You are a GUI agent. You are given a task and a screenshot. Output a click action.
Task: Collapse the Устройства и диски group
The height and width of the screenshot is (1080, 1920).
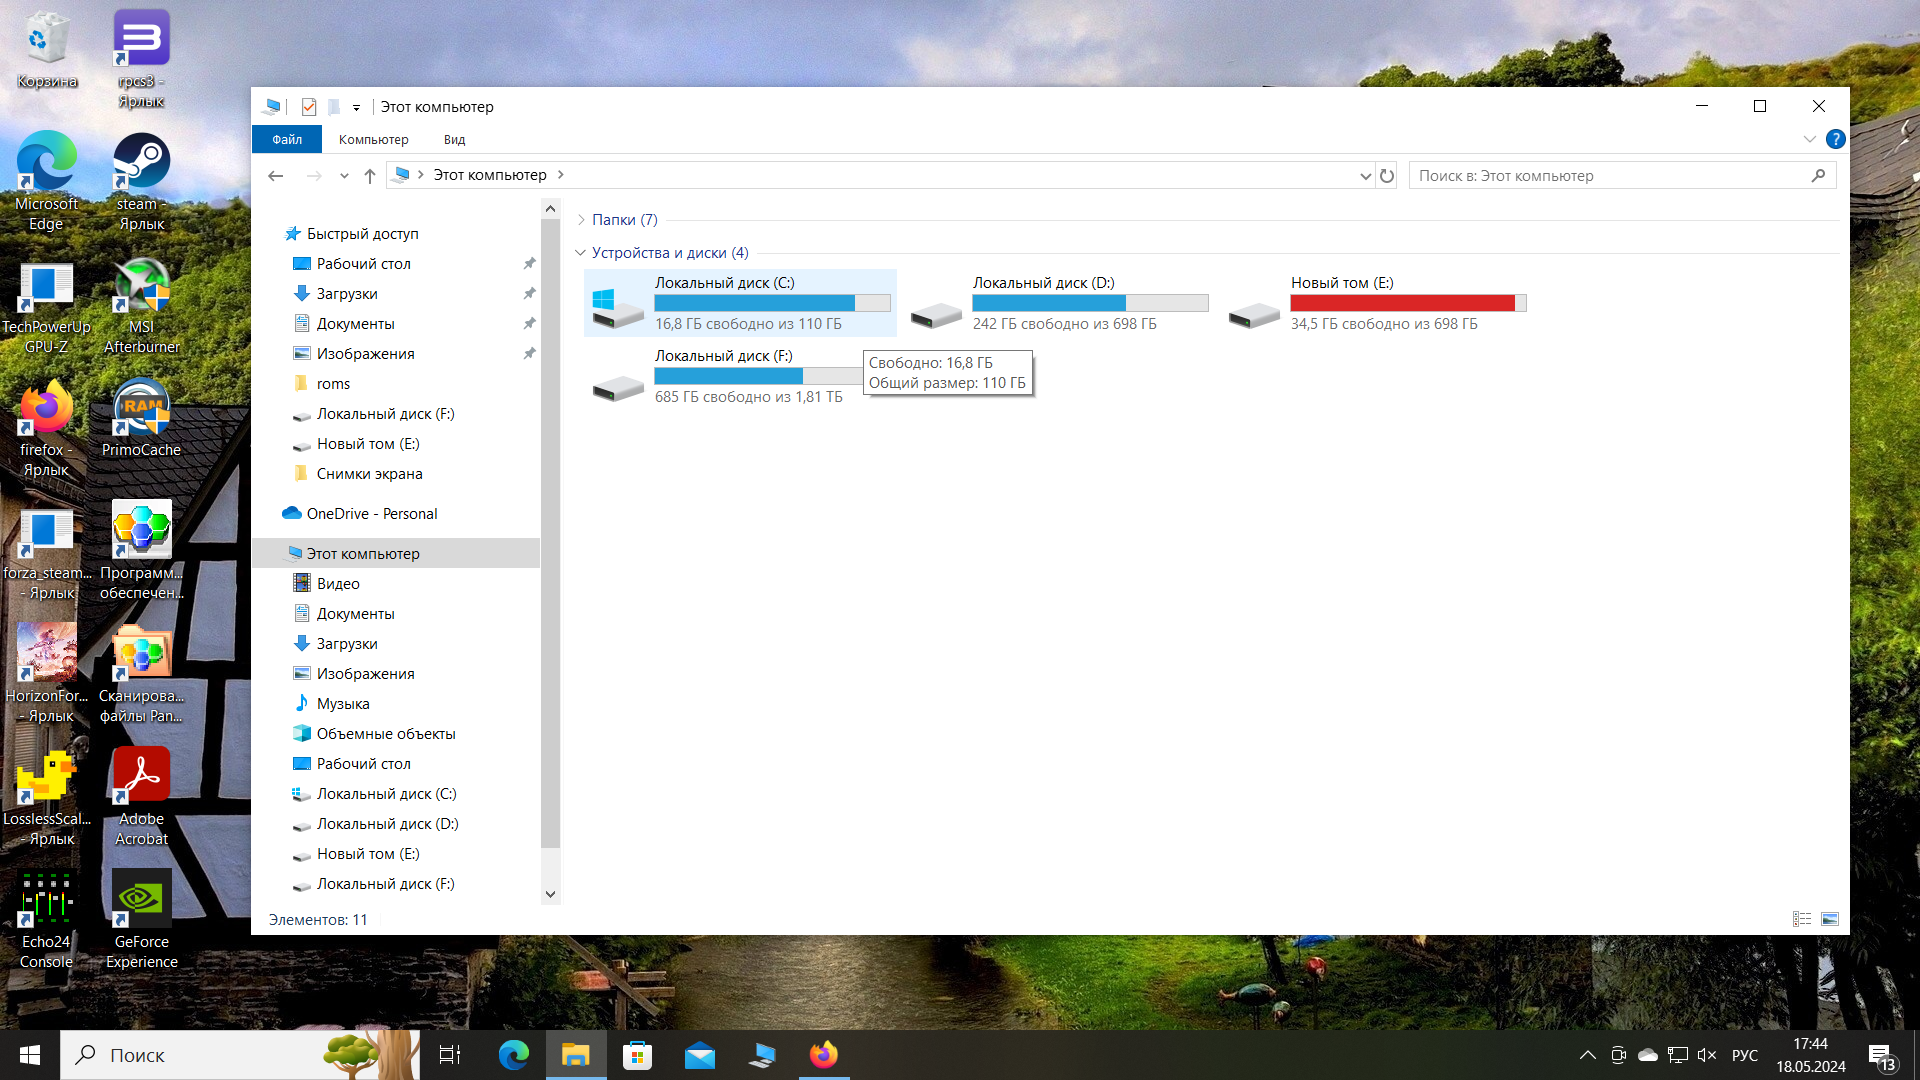[x=581, y=253]
